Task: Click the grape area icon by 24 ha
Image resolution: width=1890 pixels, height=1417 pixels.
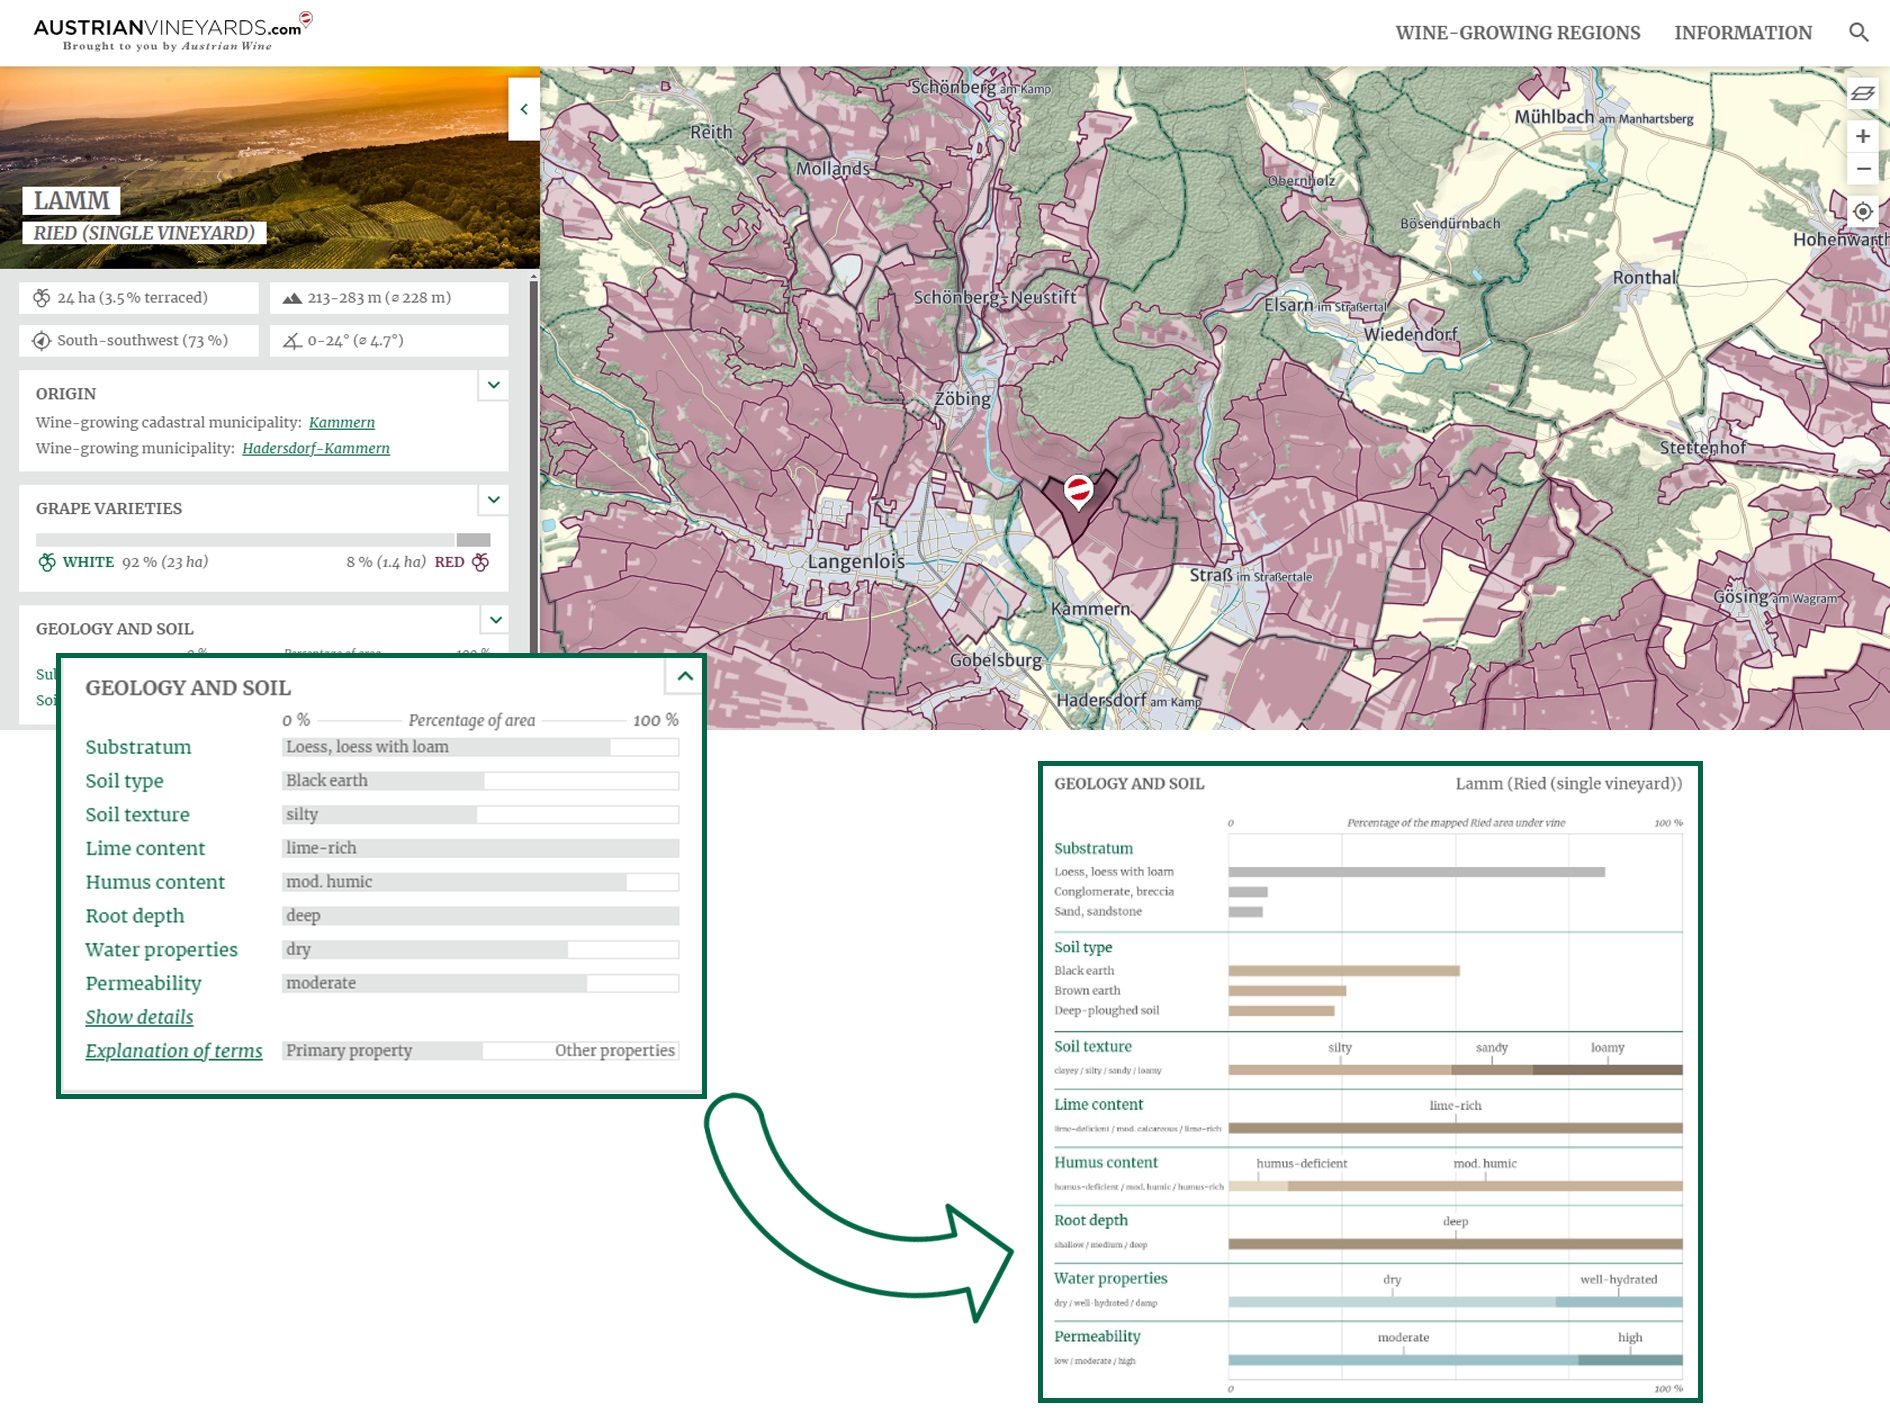Action: tap(41, 298)
